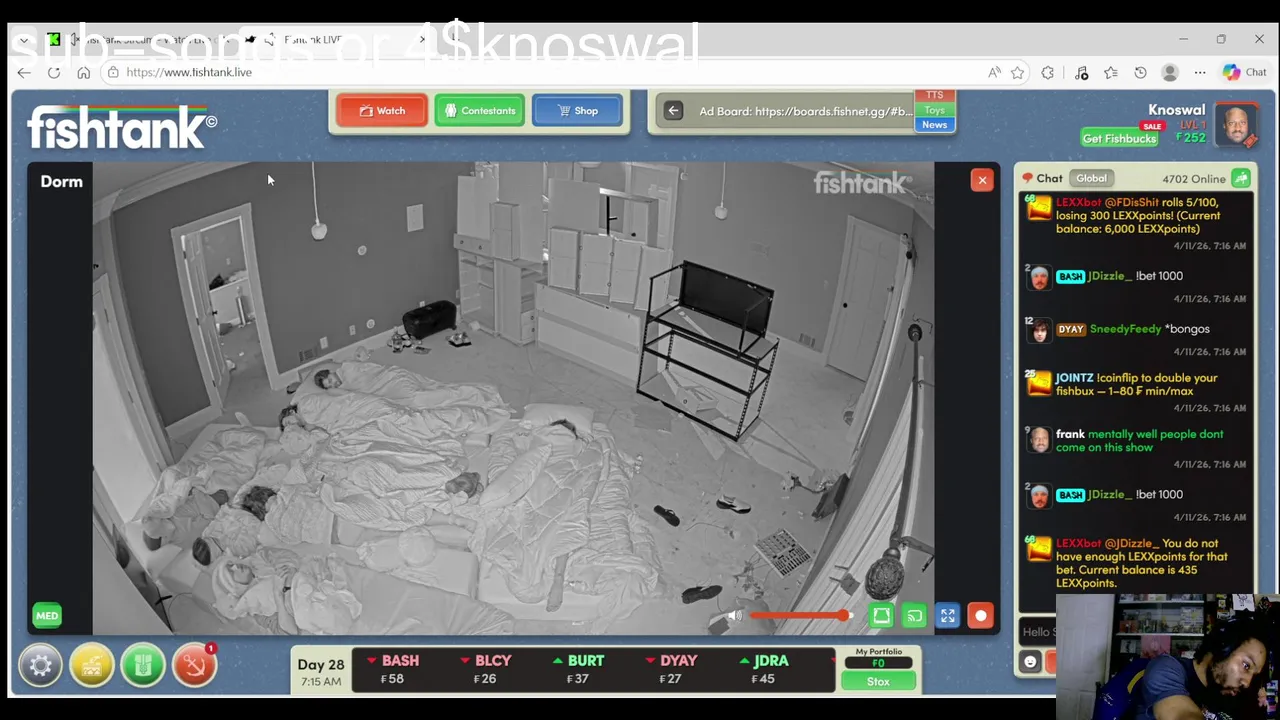The width and height of the screenshot is (1280, 720).
Task: Open browser favorites list icon
Action: coord(1111,72)
